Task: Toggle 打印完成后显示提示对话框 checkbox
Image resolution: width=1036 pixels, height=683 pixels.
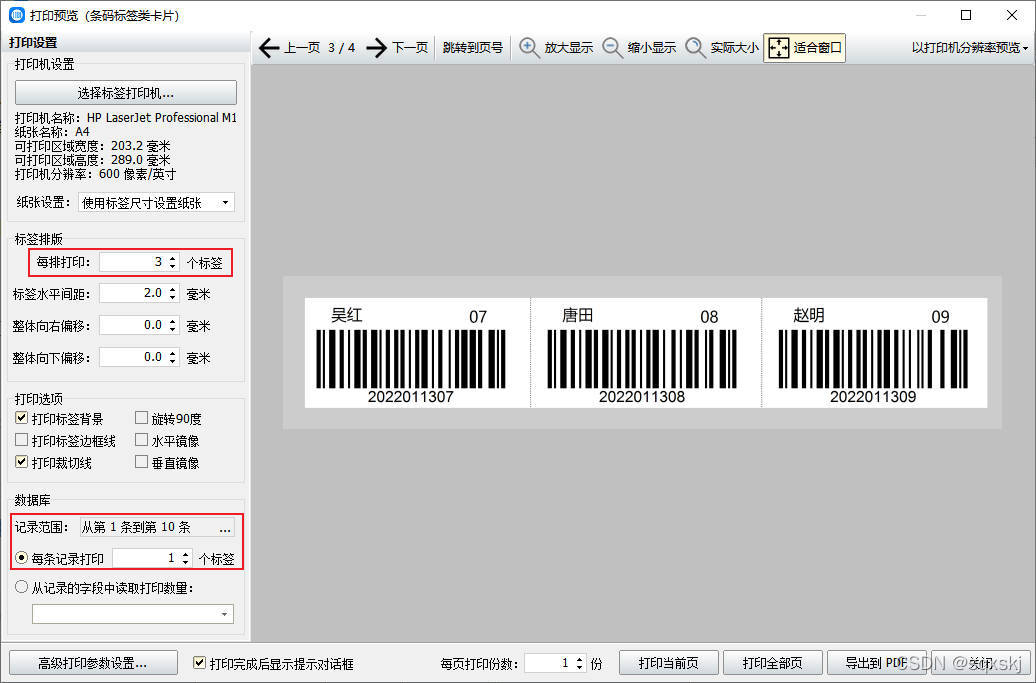Action: pyautogui.click(x=199, y=662)
